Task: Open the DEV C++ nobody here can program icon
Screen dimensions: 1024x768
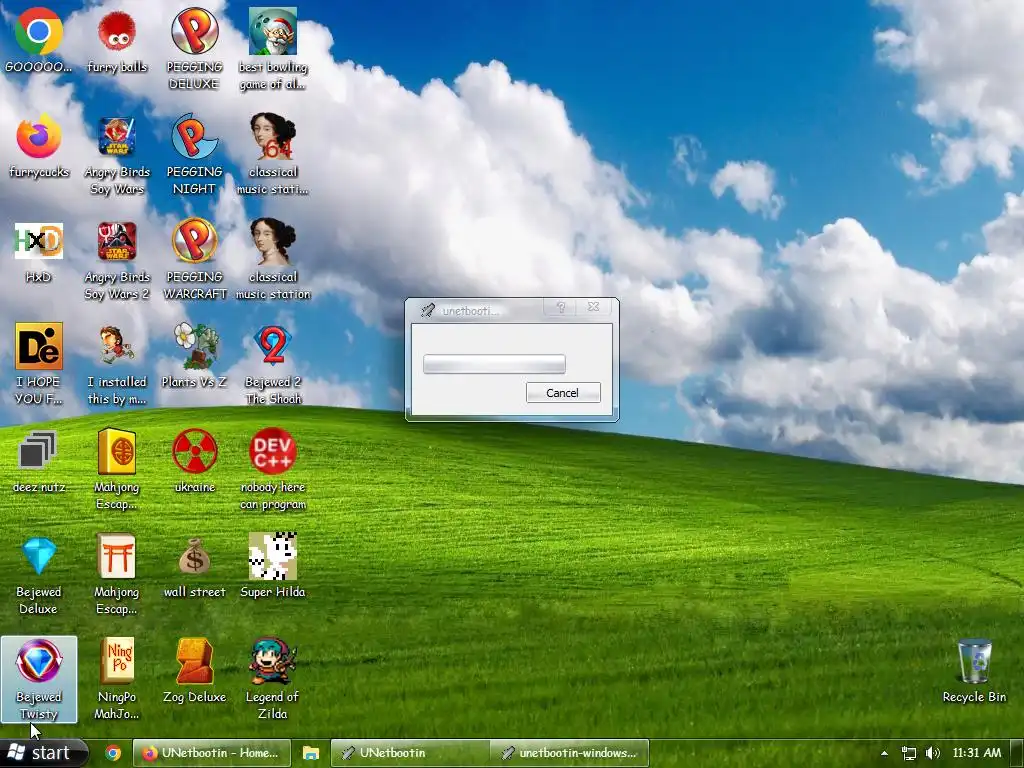Action: [x=273, y=469]
